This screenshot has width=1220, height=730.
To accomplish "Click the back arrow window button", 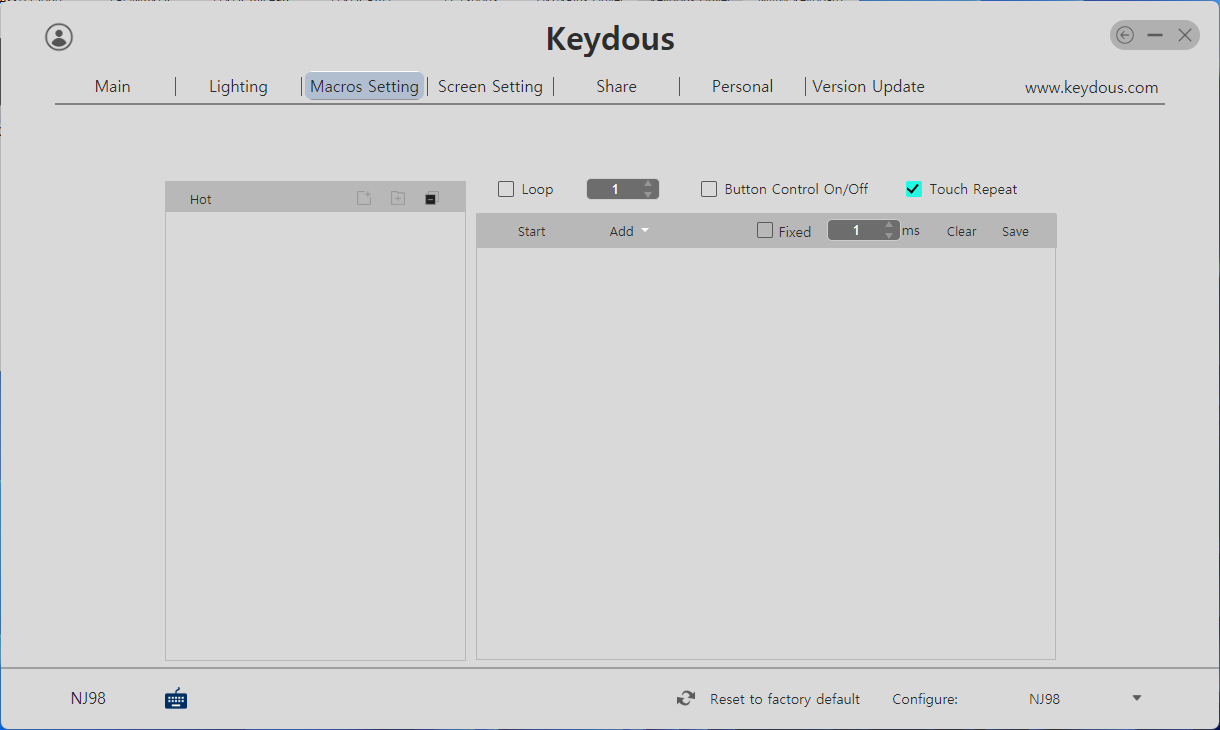I will [1125, 36].
